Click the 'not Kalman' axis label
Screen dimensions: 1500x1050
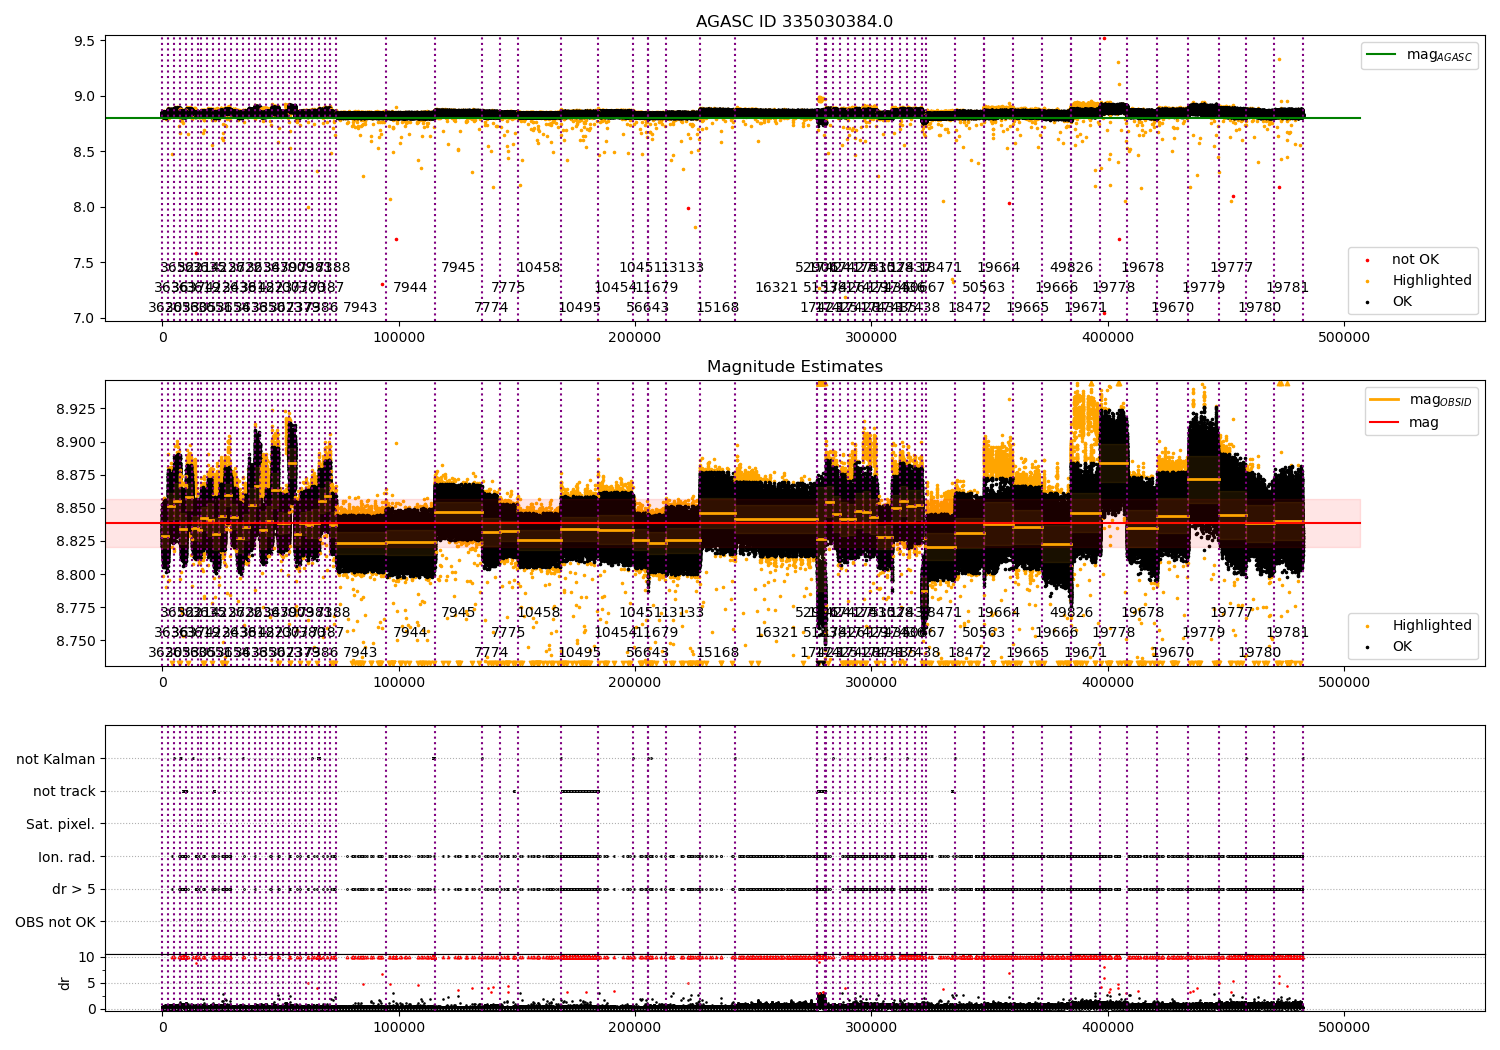56,759
